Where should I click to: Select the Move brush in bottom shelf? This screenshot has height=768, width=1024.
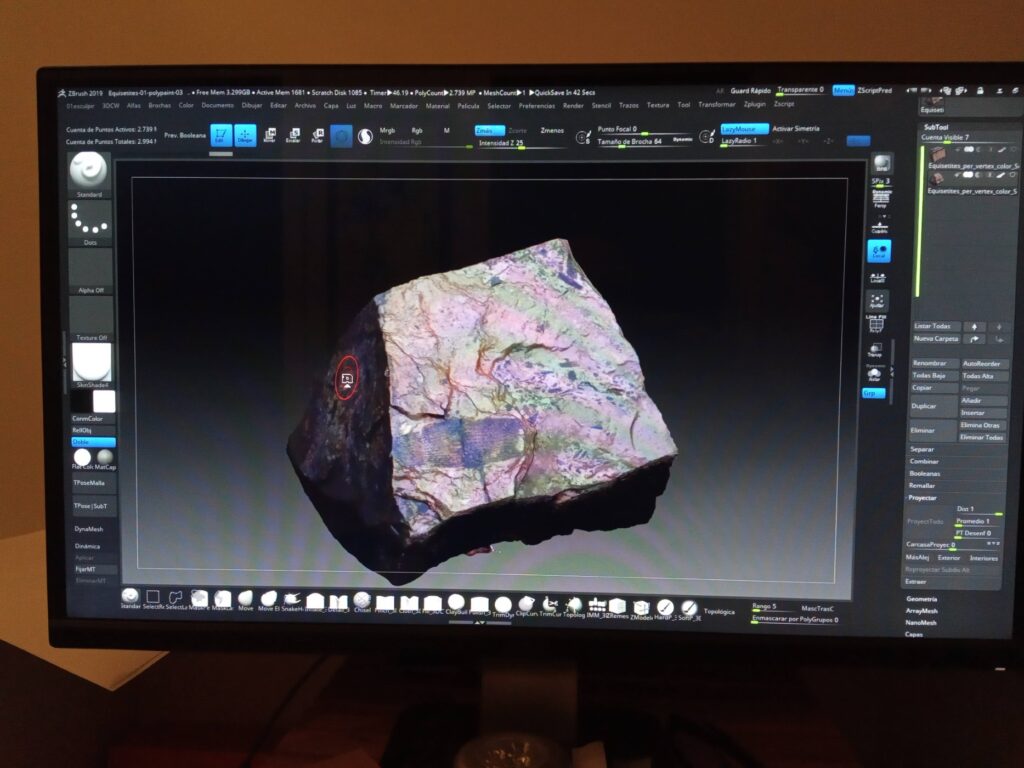coord(246,600)
